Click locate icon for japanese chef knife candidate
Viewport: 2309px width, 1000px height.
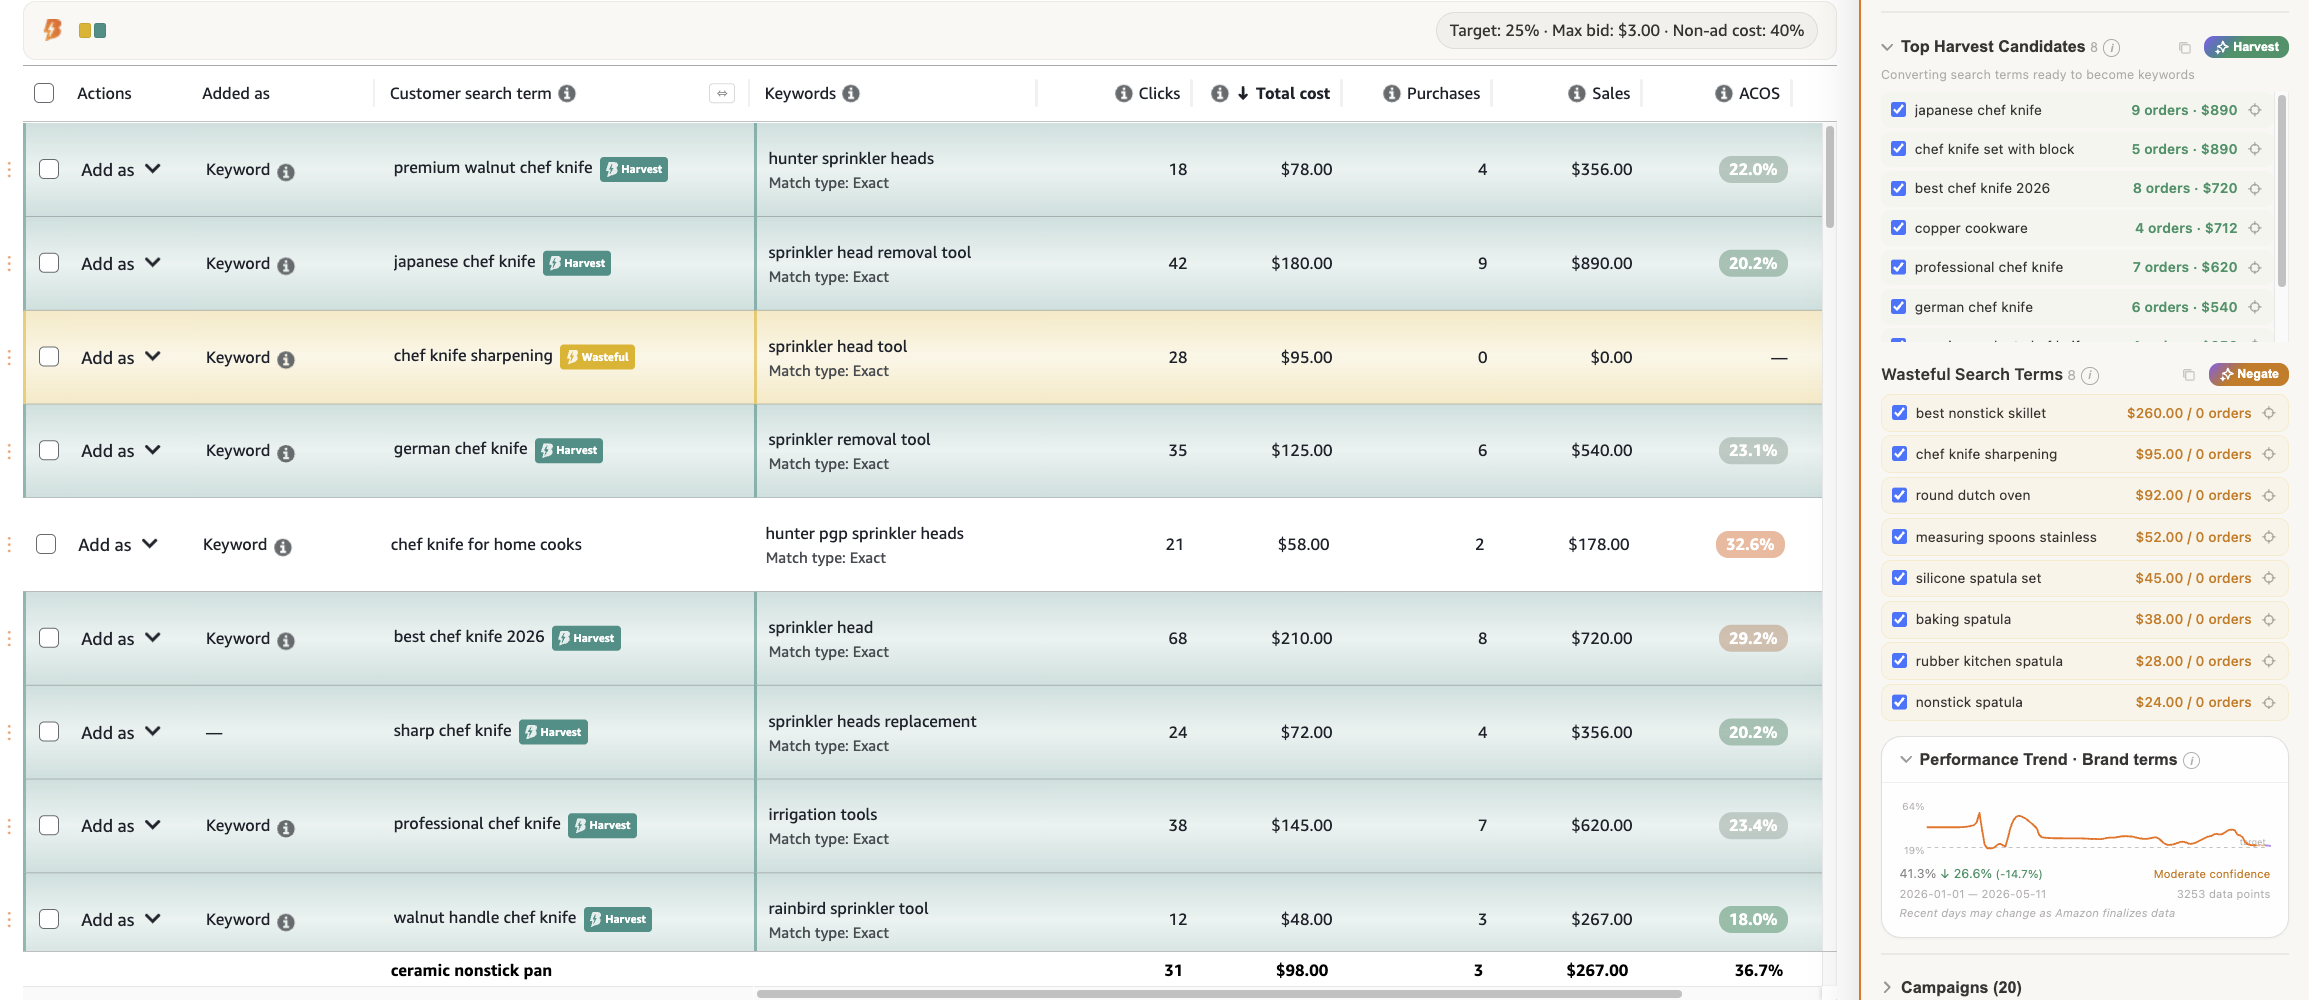coord(2255,110)
